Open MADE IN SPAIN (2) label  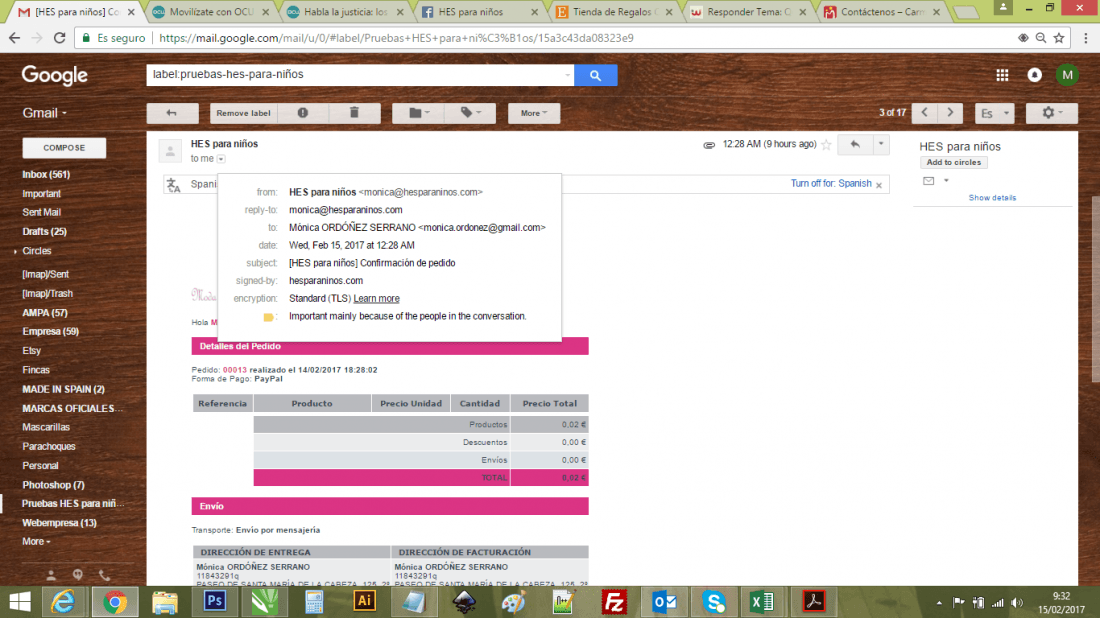[x=63, y=389]
